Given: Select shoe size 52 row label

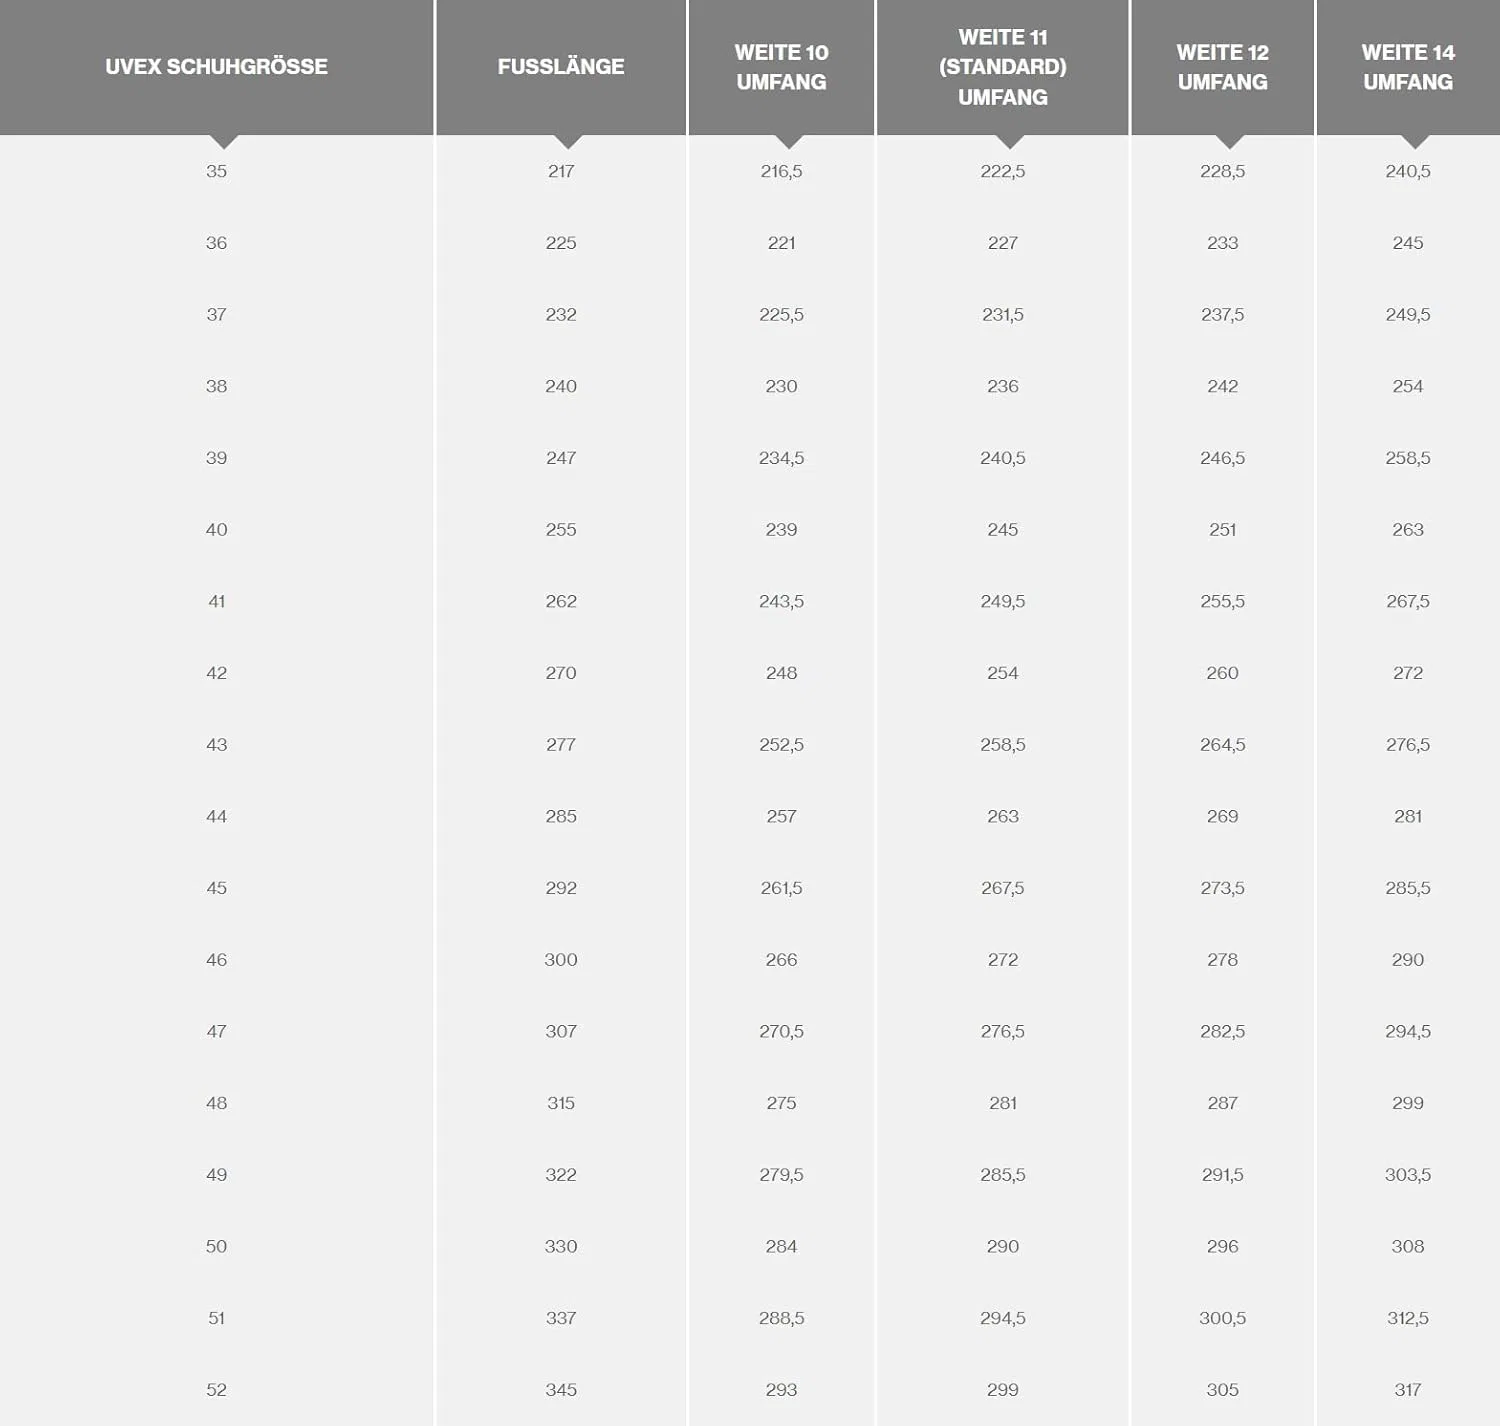Looking at the screenshot, I should pos(216,1390).
